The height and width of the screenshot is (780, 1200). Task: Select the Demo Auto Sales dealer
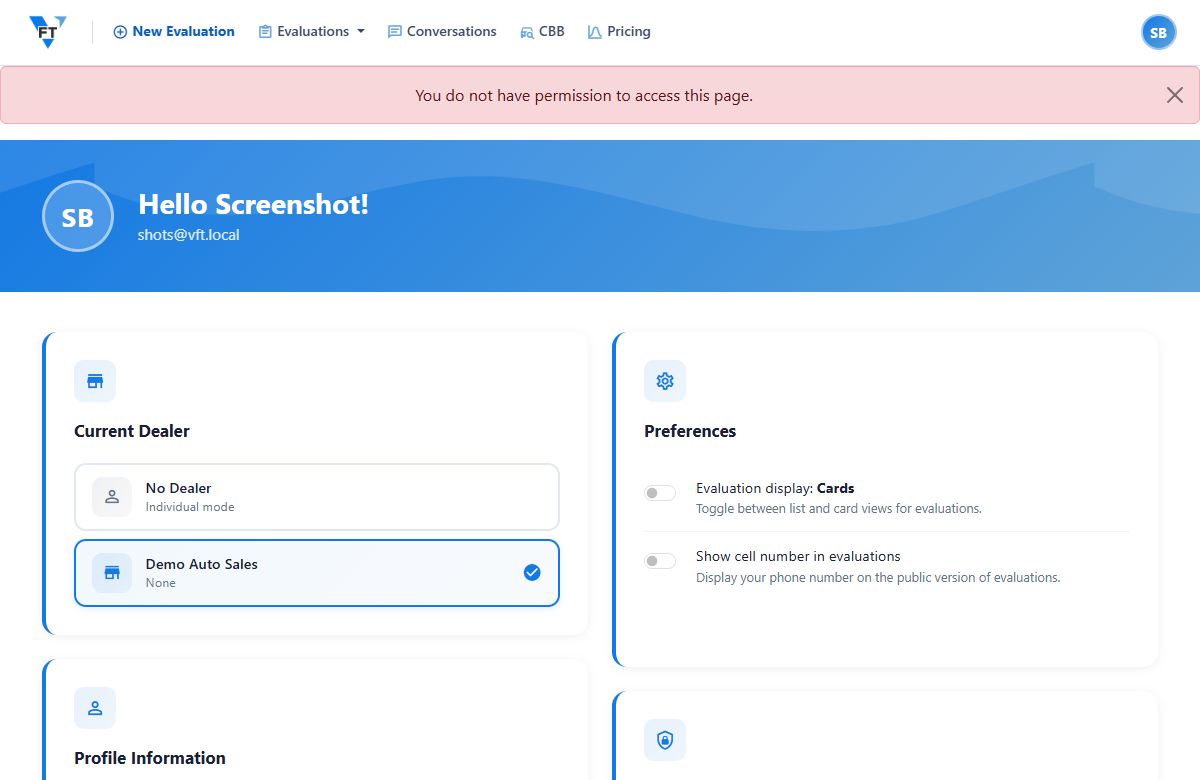pos(317,573)
